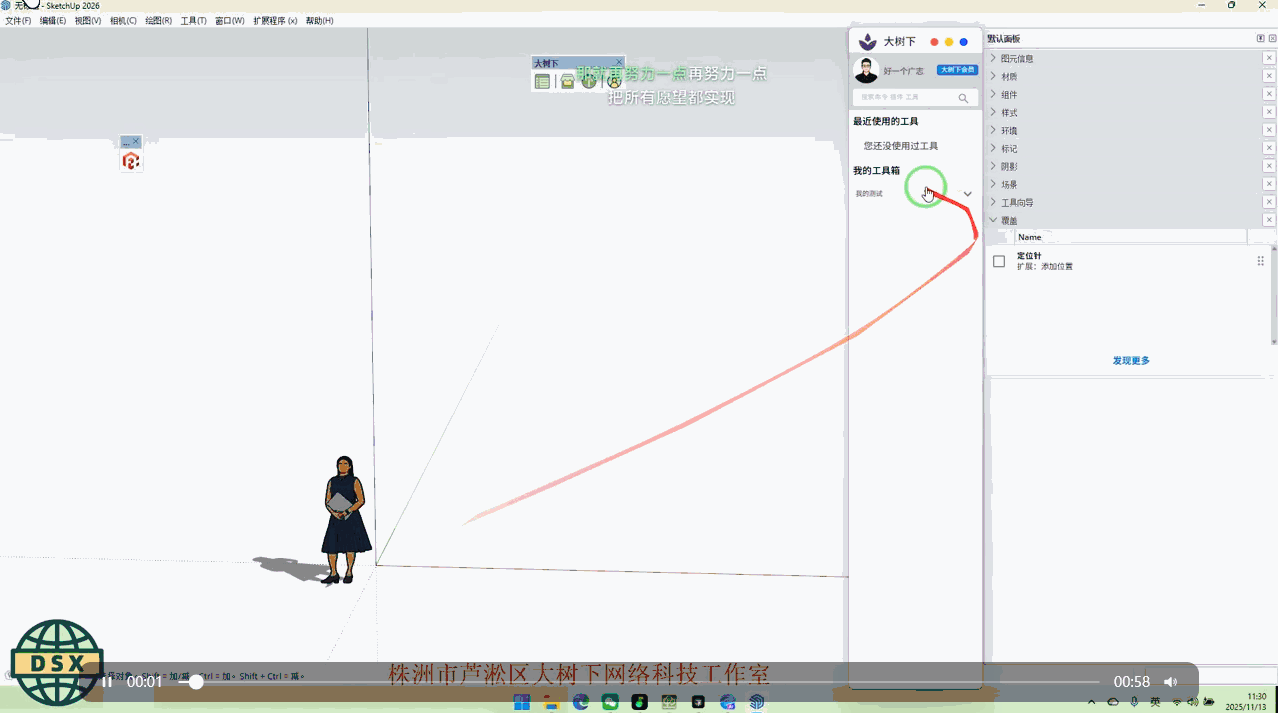The width and height of the screenshot is (1278, 713).
Task: Expand the 图元信息 panel section
Action: [x=993, y=58]
